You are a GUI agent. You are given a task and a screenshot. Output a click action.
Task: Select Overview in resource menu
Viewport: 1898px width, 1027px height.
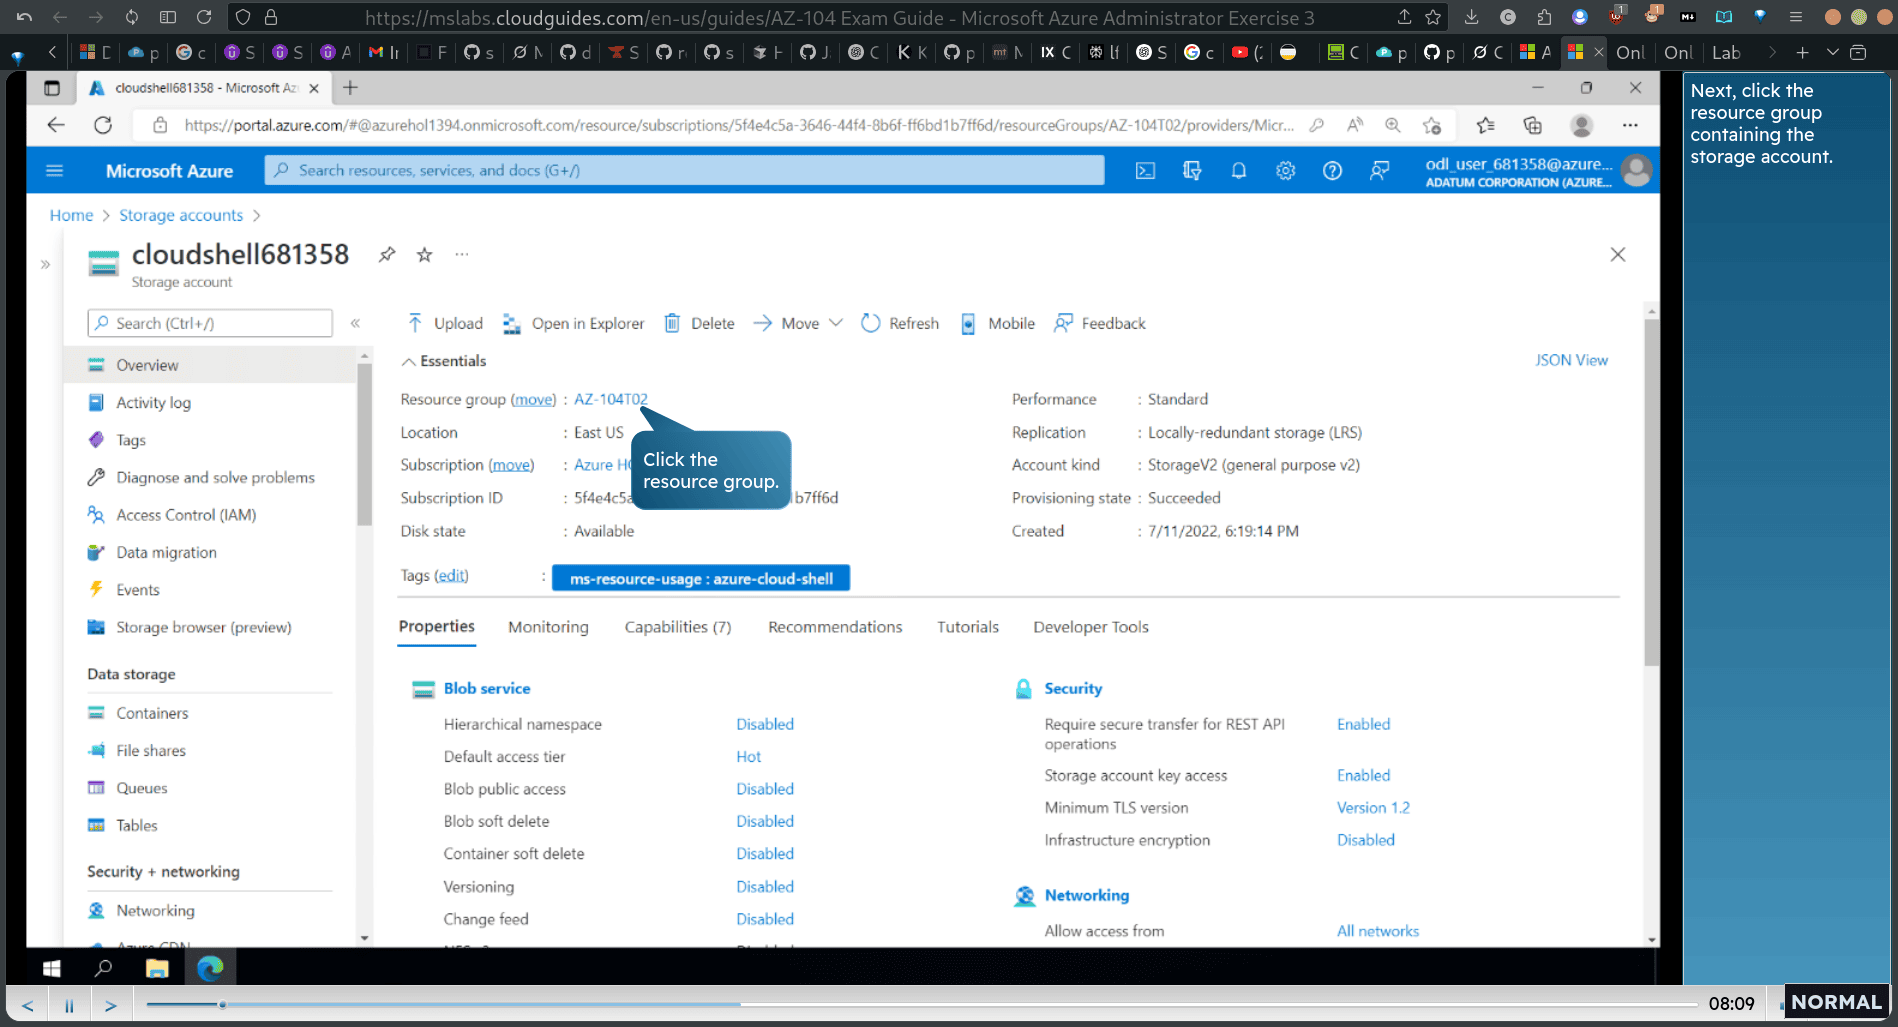(210, 365)
